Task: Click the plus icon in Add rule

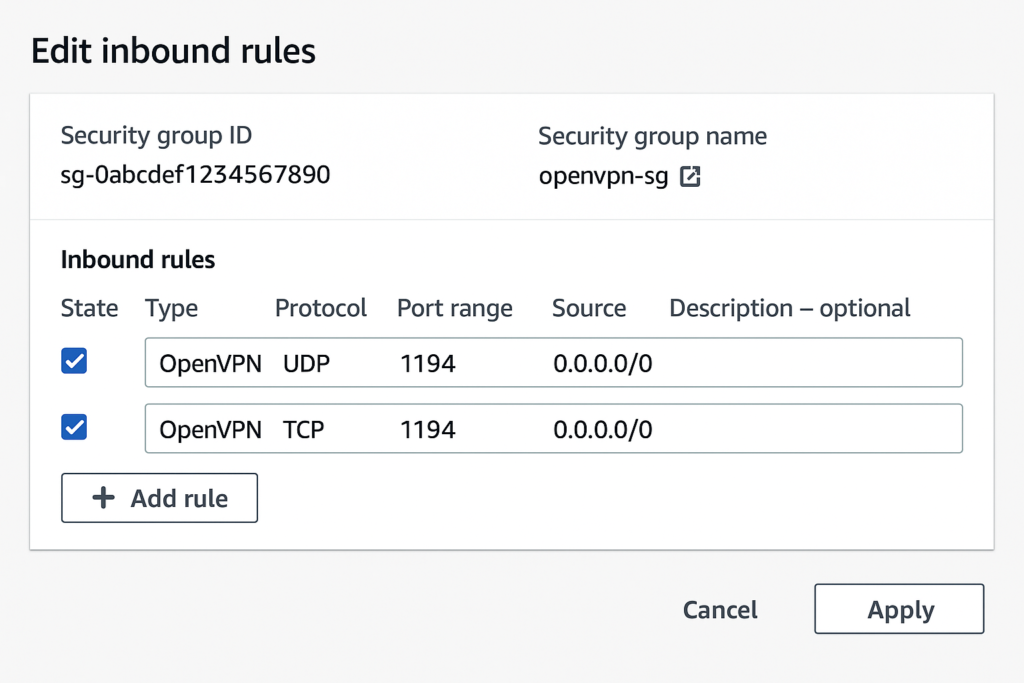Action: (103, 498)
